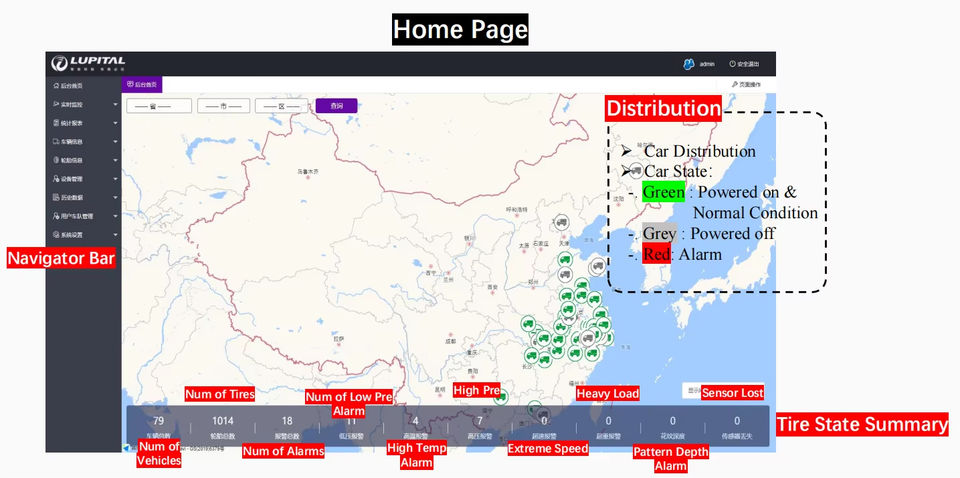This screenshot has width=960, height=478.
Task: Click the green truck marker below the 天津 grey marker
Action: 565,259
